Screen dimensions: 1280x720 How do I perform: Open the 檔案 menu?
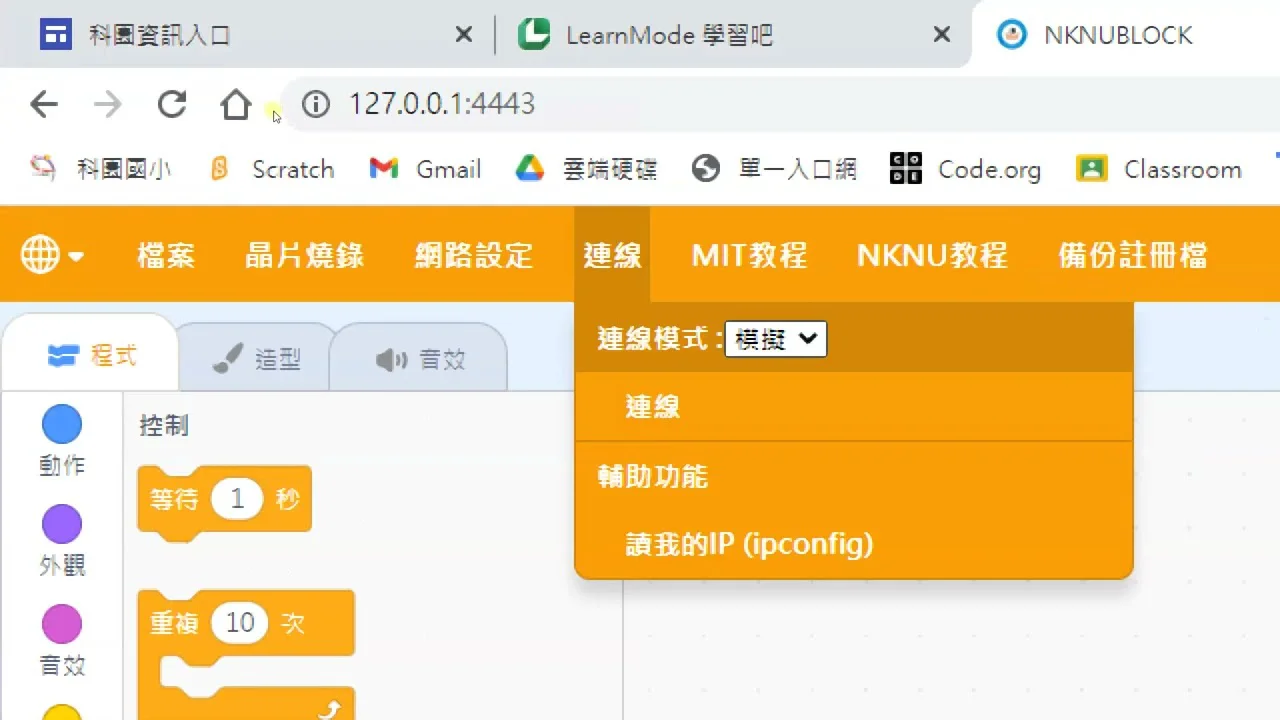click(166, 256)
